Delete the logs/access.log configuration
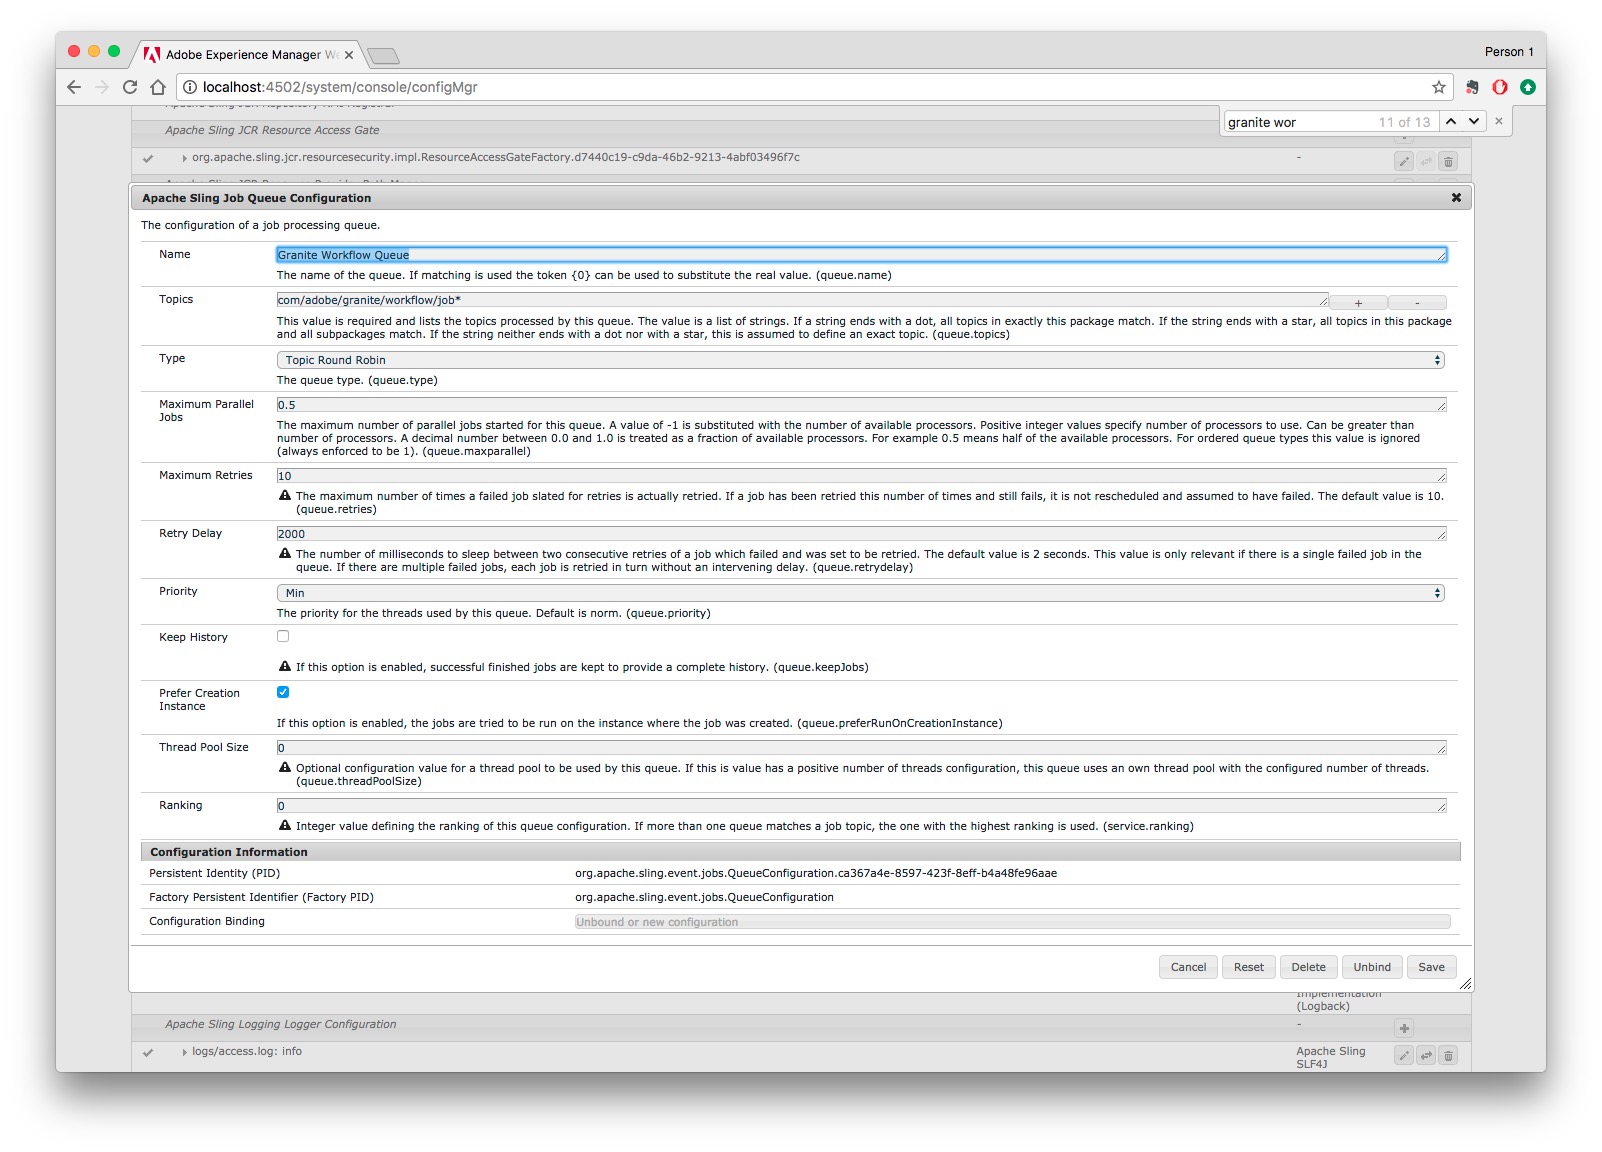Screen dimensions: 1602x1152 [1448, 1055]
